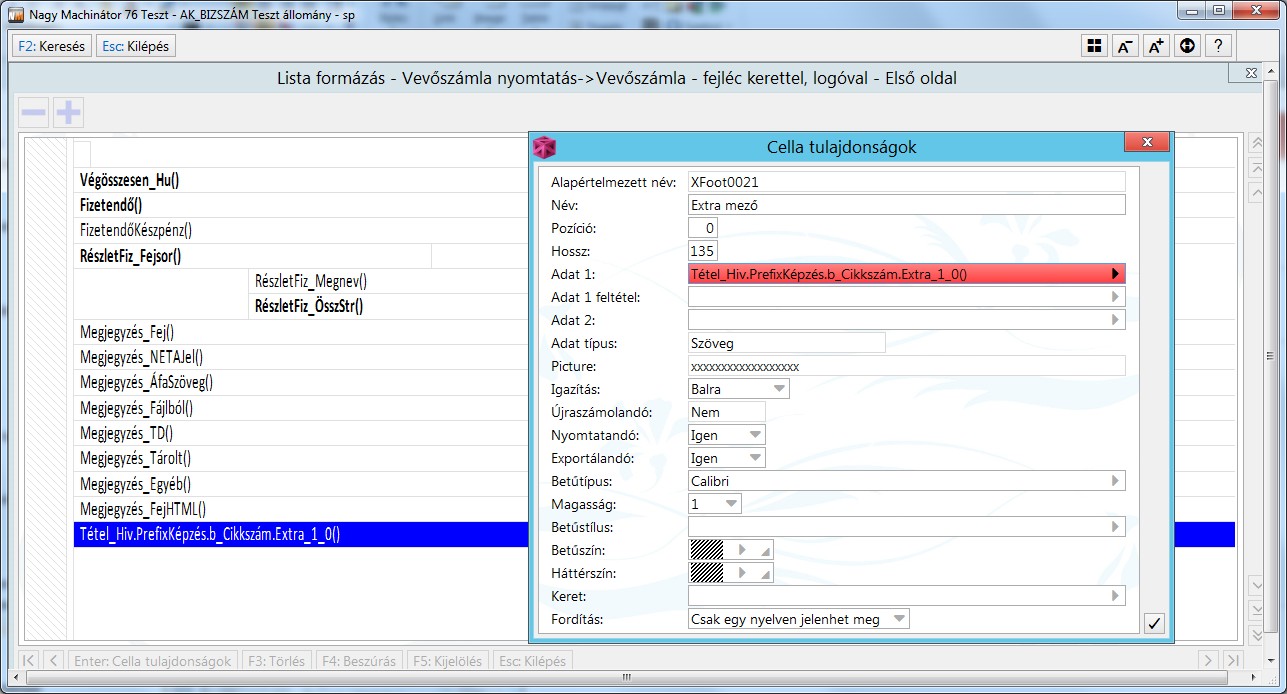Open the Fordítás language dropdown
The width and height of the screenshot is (1287, 694).
click(x=898, y=619)
